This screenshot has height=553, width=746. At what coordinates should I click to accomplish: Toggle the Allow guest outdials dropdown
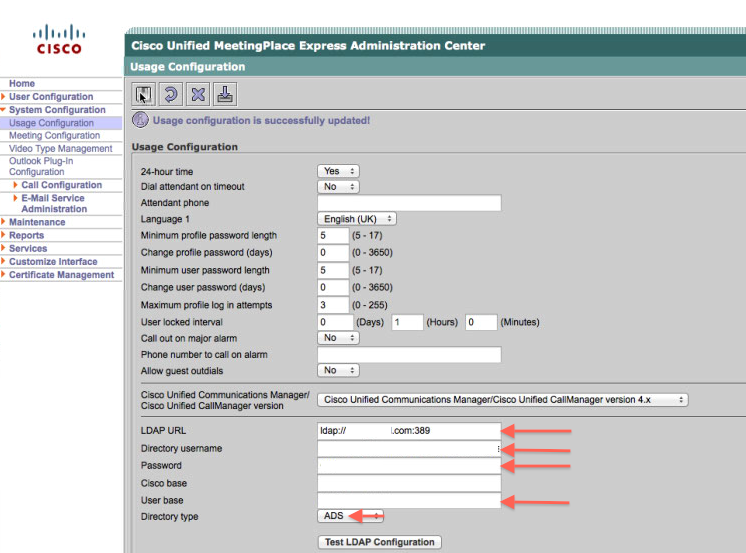[337, 370]
